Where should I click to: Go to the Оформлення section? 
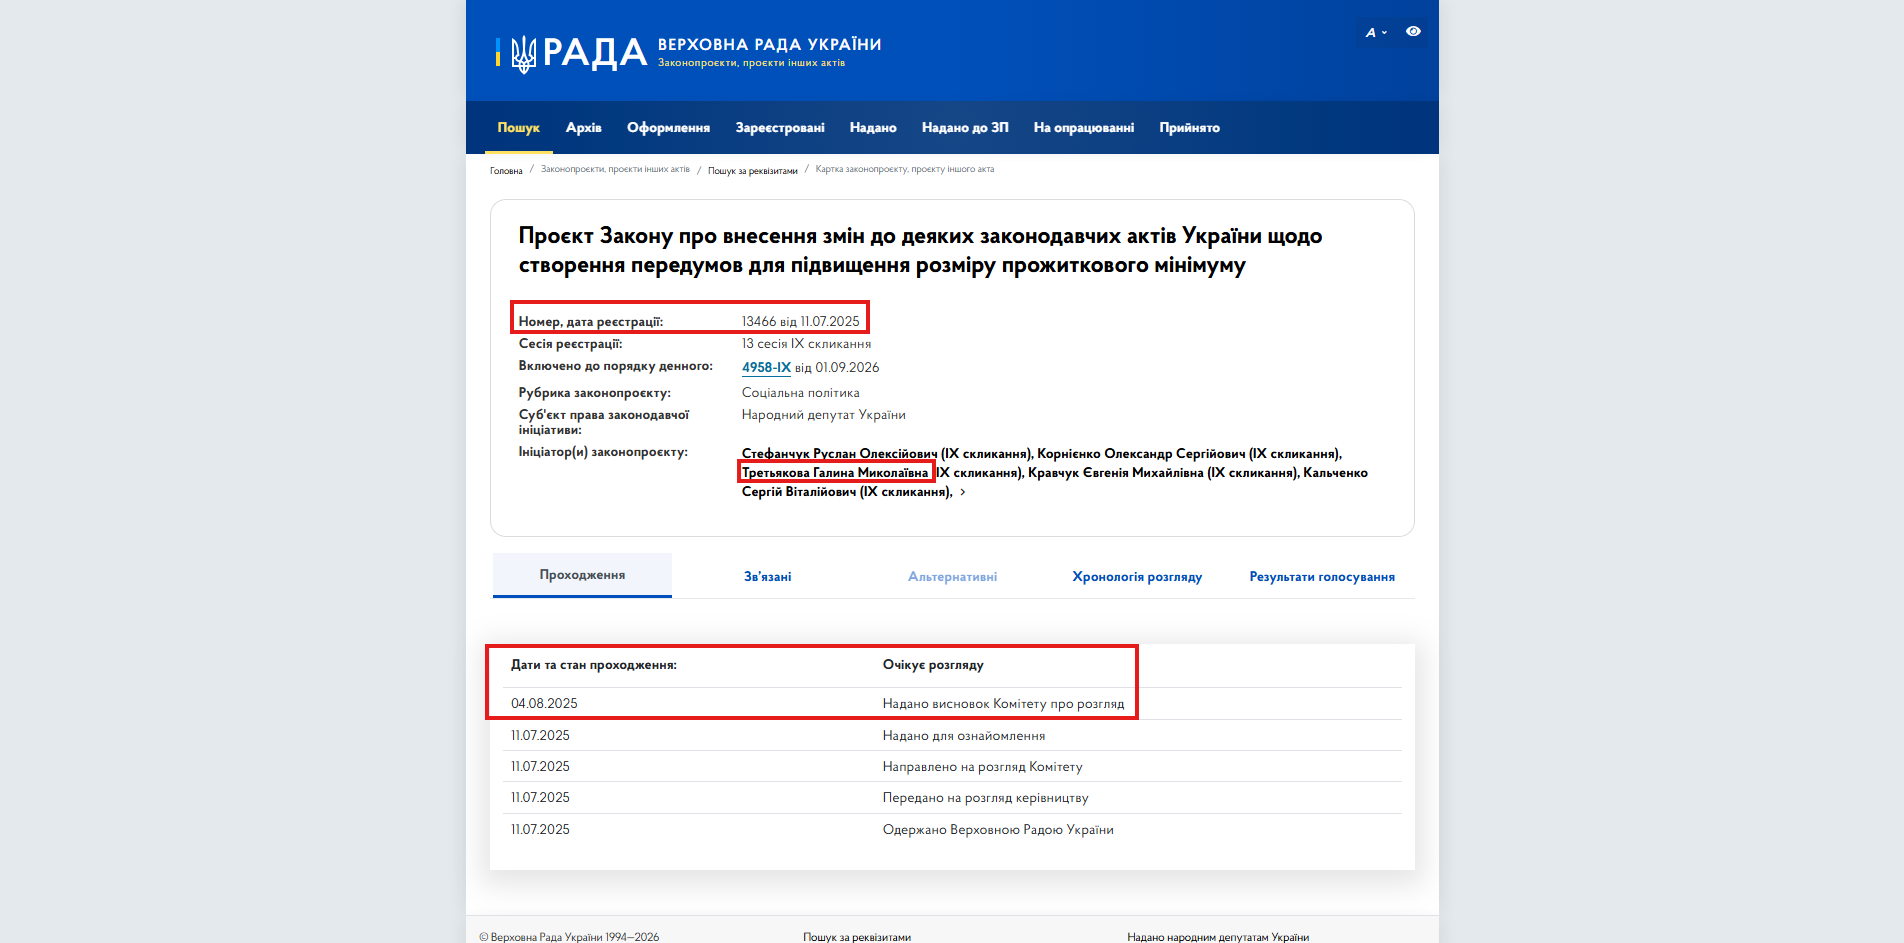668,127
